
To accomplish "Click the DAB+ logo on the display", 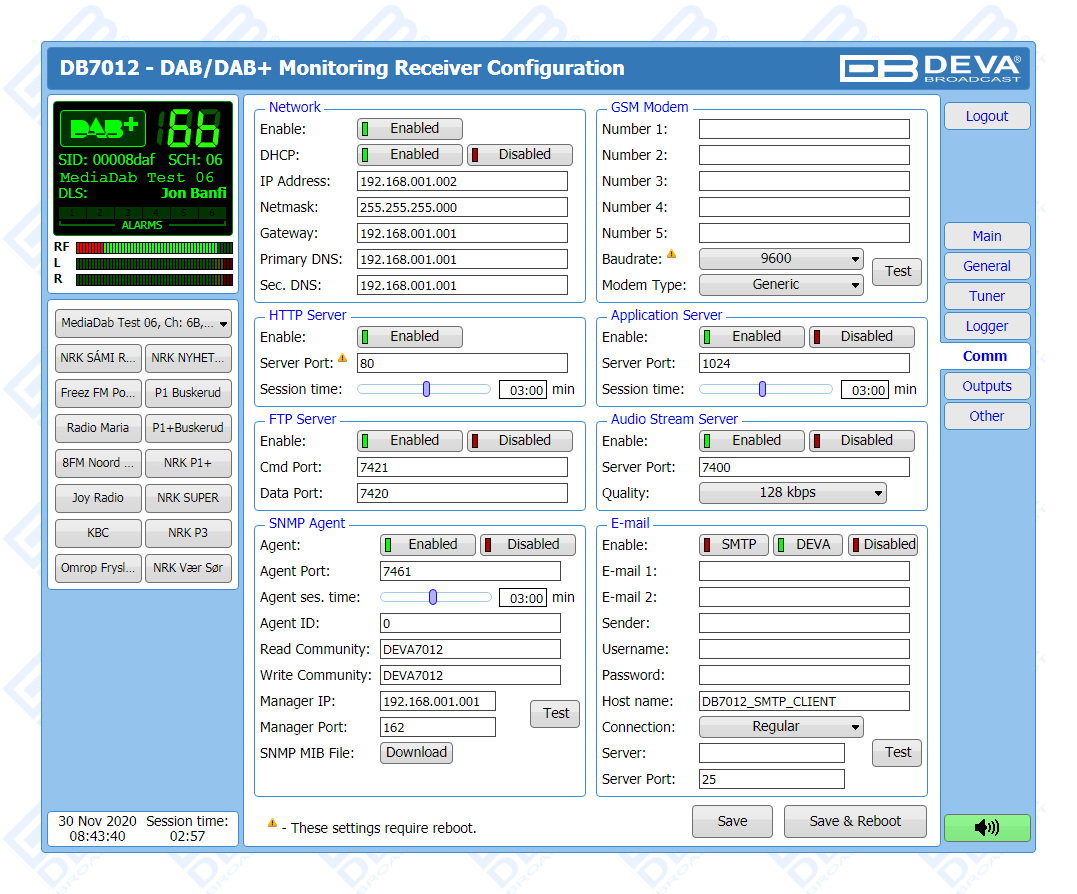I will tap(103, 128).
